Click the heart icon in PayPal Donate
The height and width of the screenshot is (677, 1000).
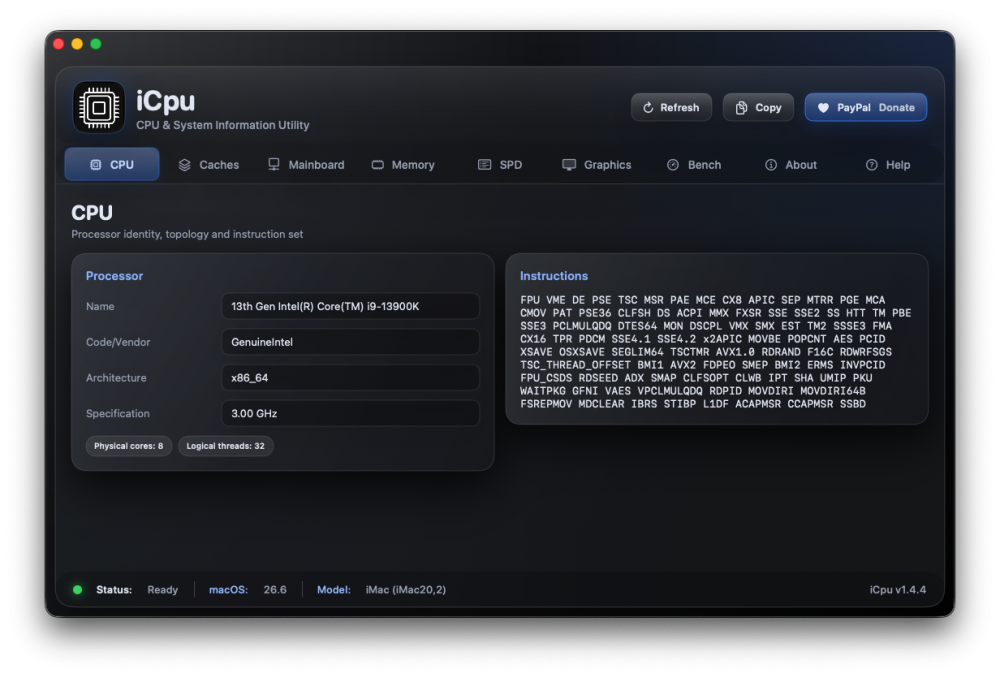[x=823, y=108]
